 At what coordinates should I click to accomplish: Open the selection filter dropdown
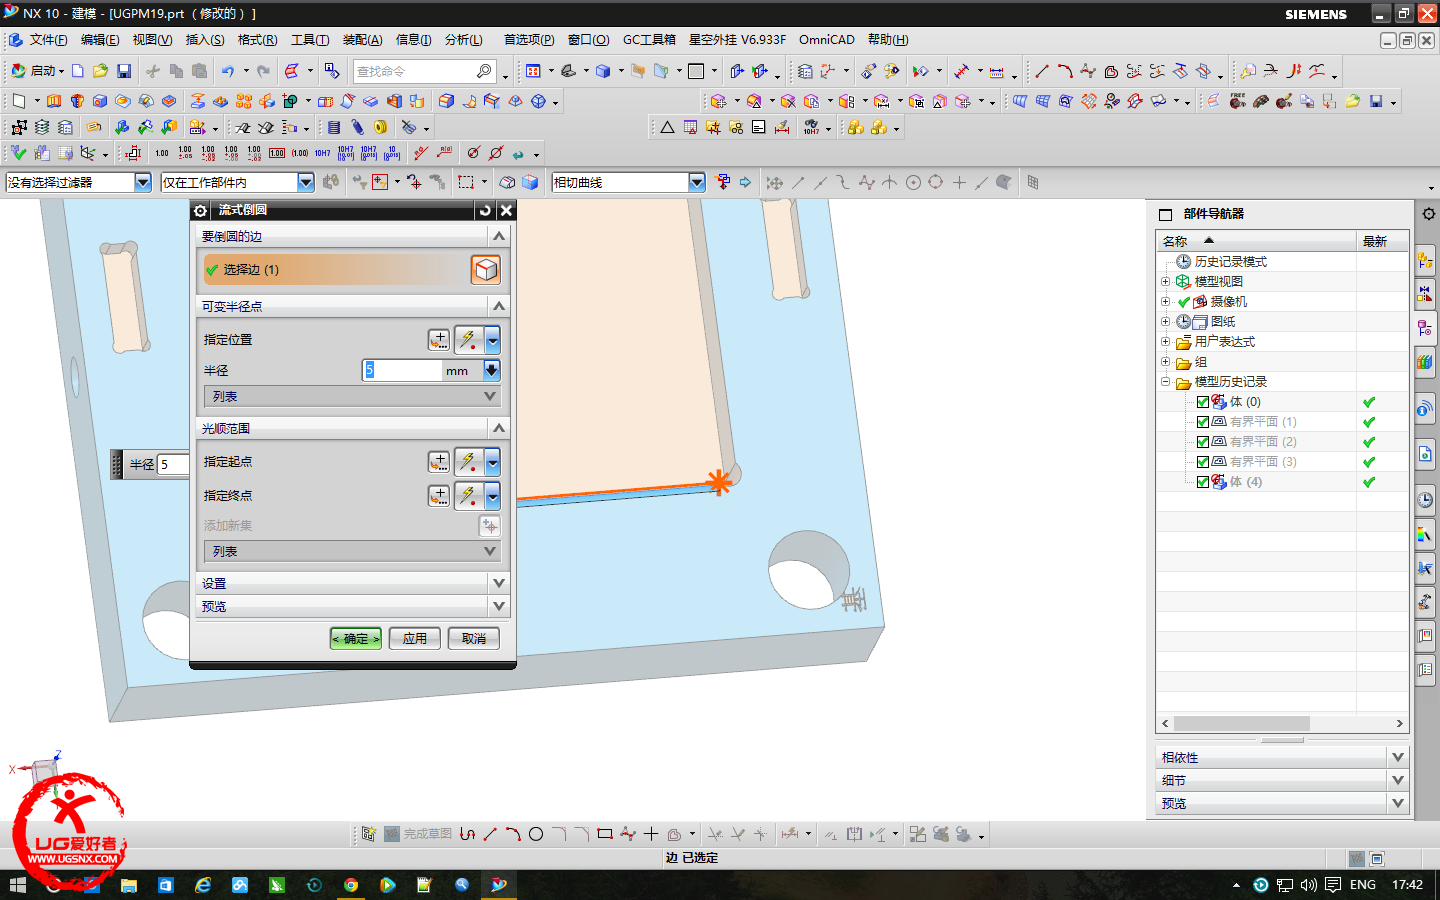(x=143, y=182)
